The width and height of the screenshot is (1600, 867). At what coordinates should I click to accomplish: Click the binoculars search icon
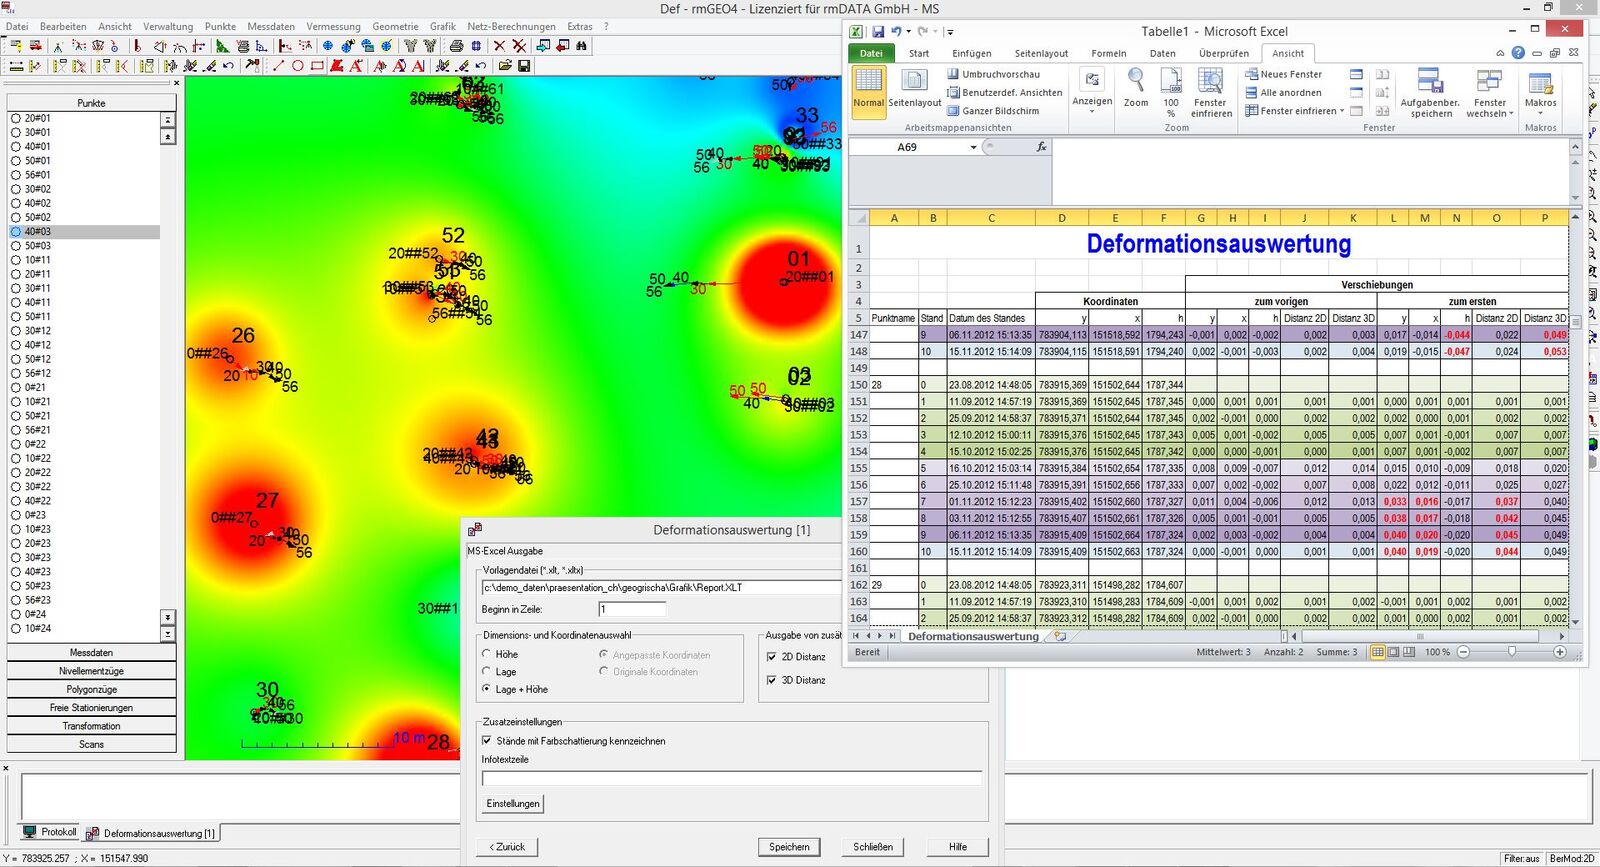pos(581,46)
